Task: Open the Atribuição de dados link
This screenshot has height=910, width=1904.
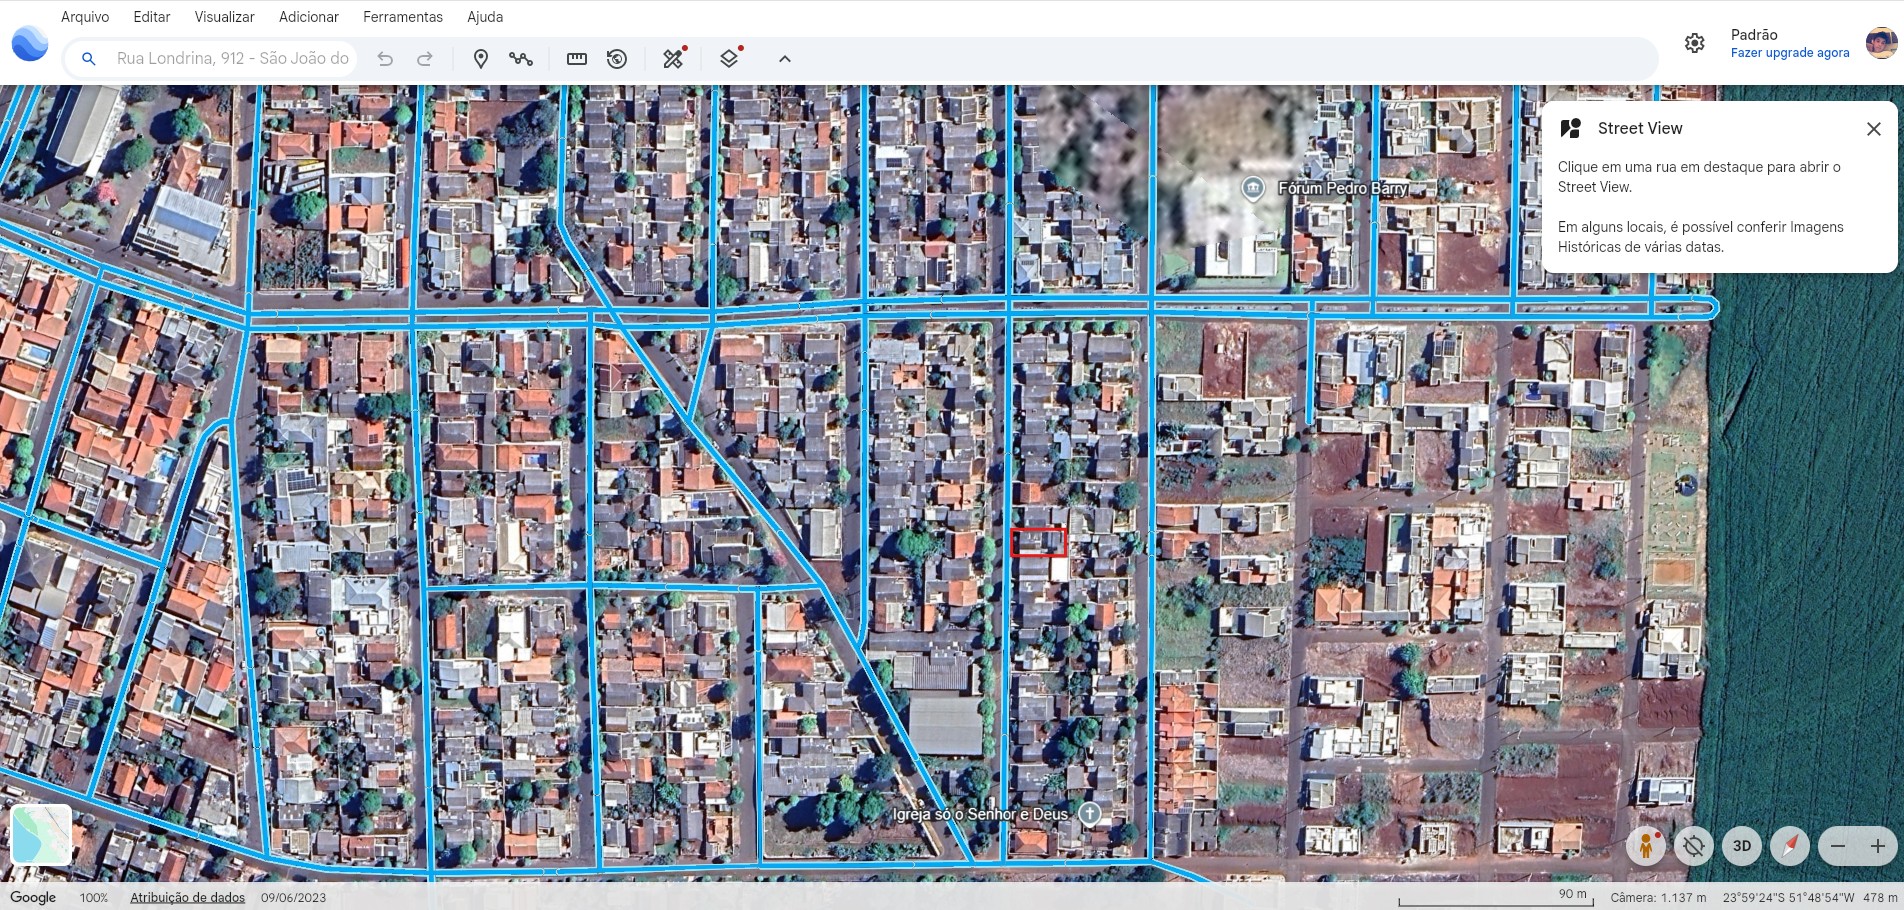Action: click(x=187, y=897)
